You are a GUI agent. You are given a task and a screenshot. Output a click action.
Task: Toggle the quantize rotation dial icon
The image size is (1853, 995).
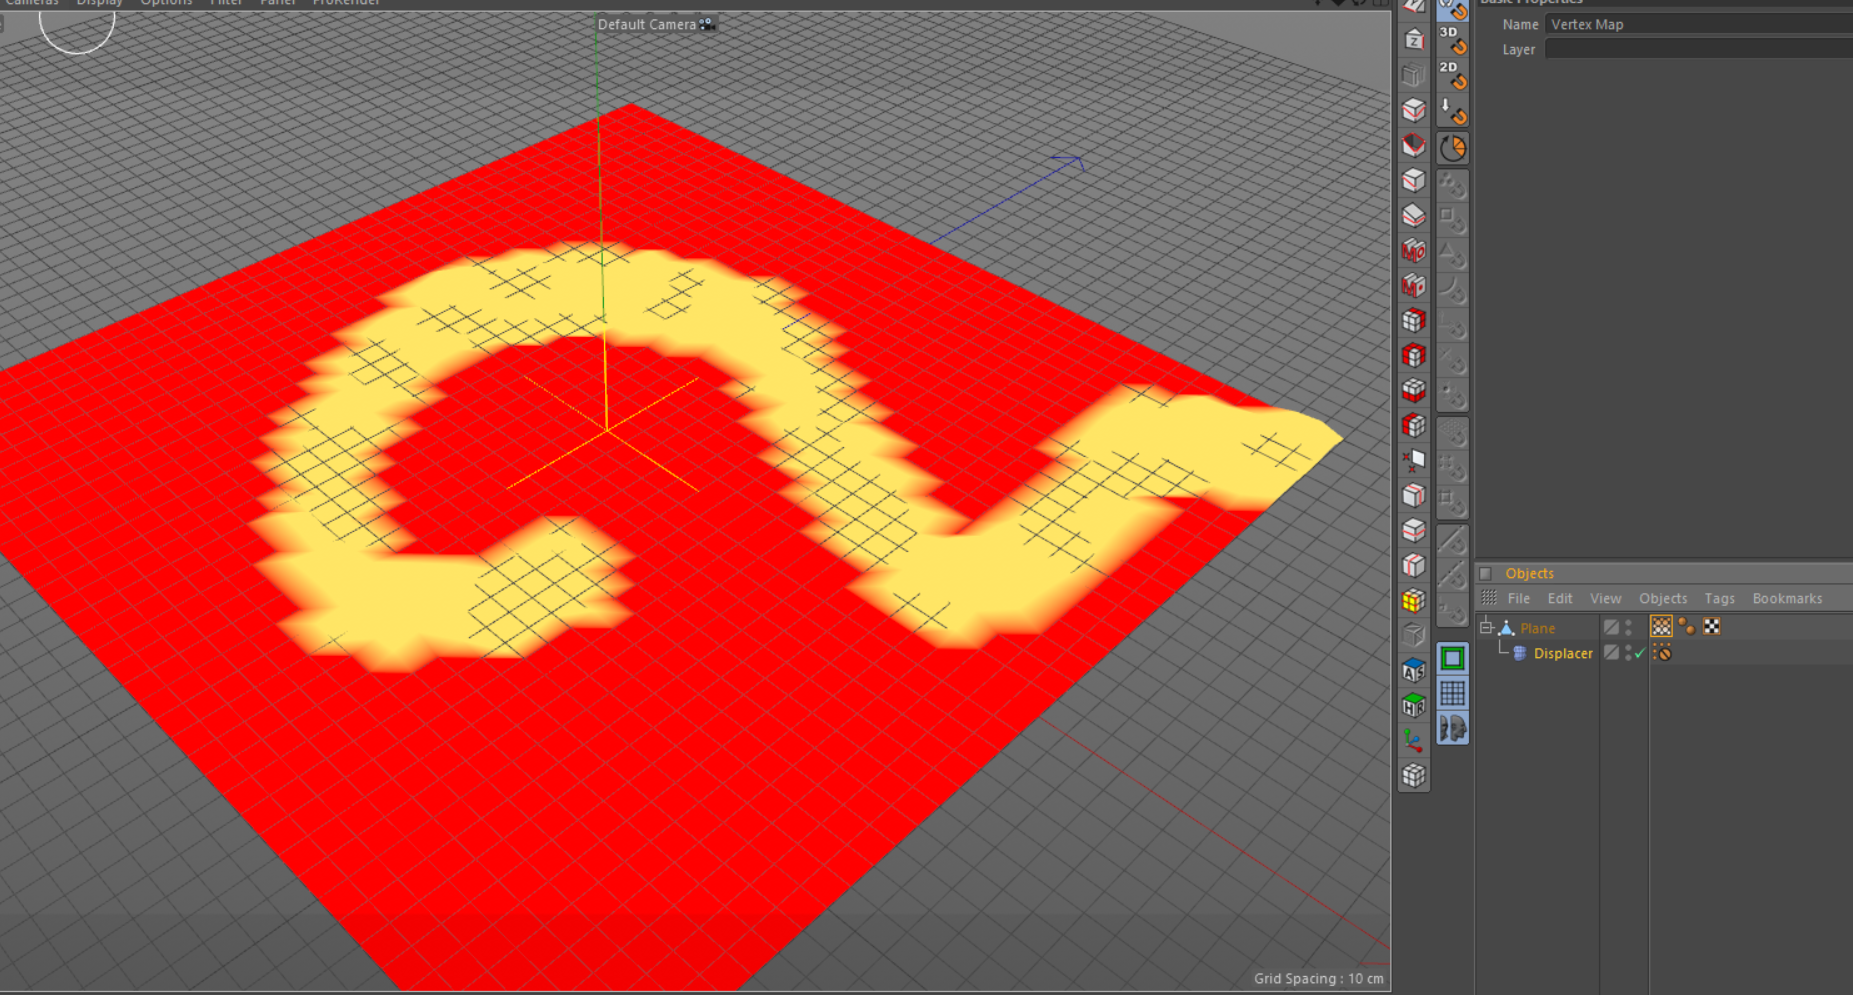(1453, 149)
